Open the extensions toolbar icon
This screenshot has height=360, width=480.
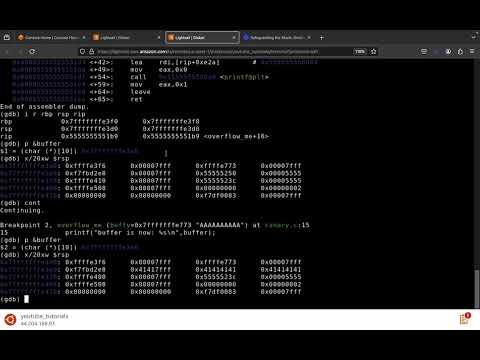460,52
